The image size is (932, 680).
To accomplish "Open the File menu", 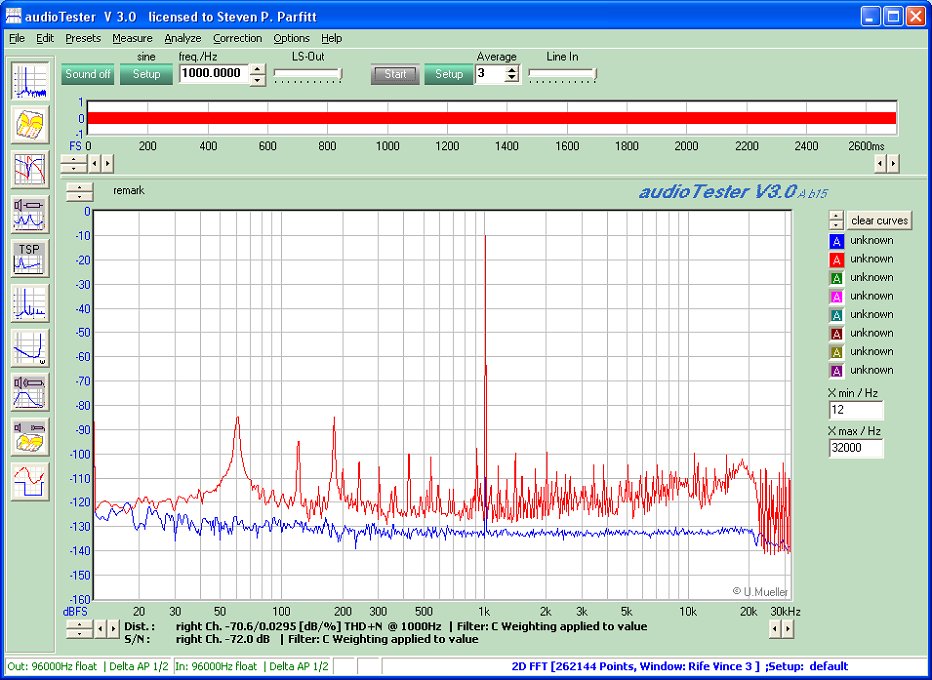I will 17,38.
